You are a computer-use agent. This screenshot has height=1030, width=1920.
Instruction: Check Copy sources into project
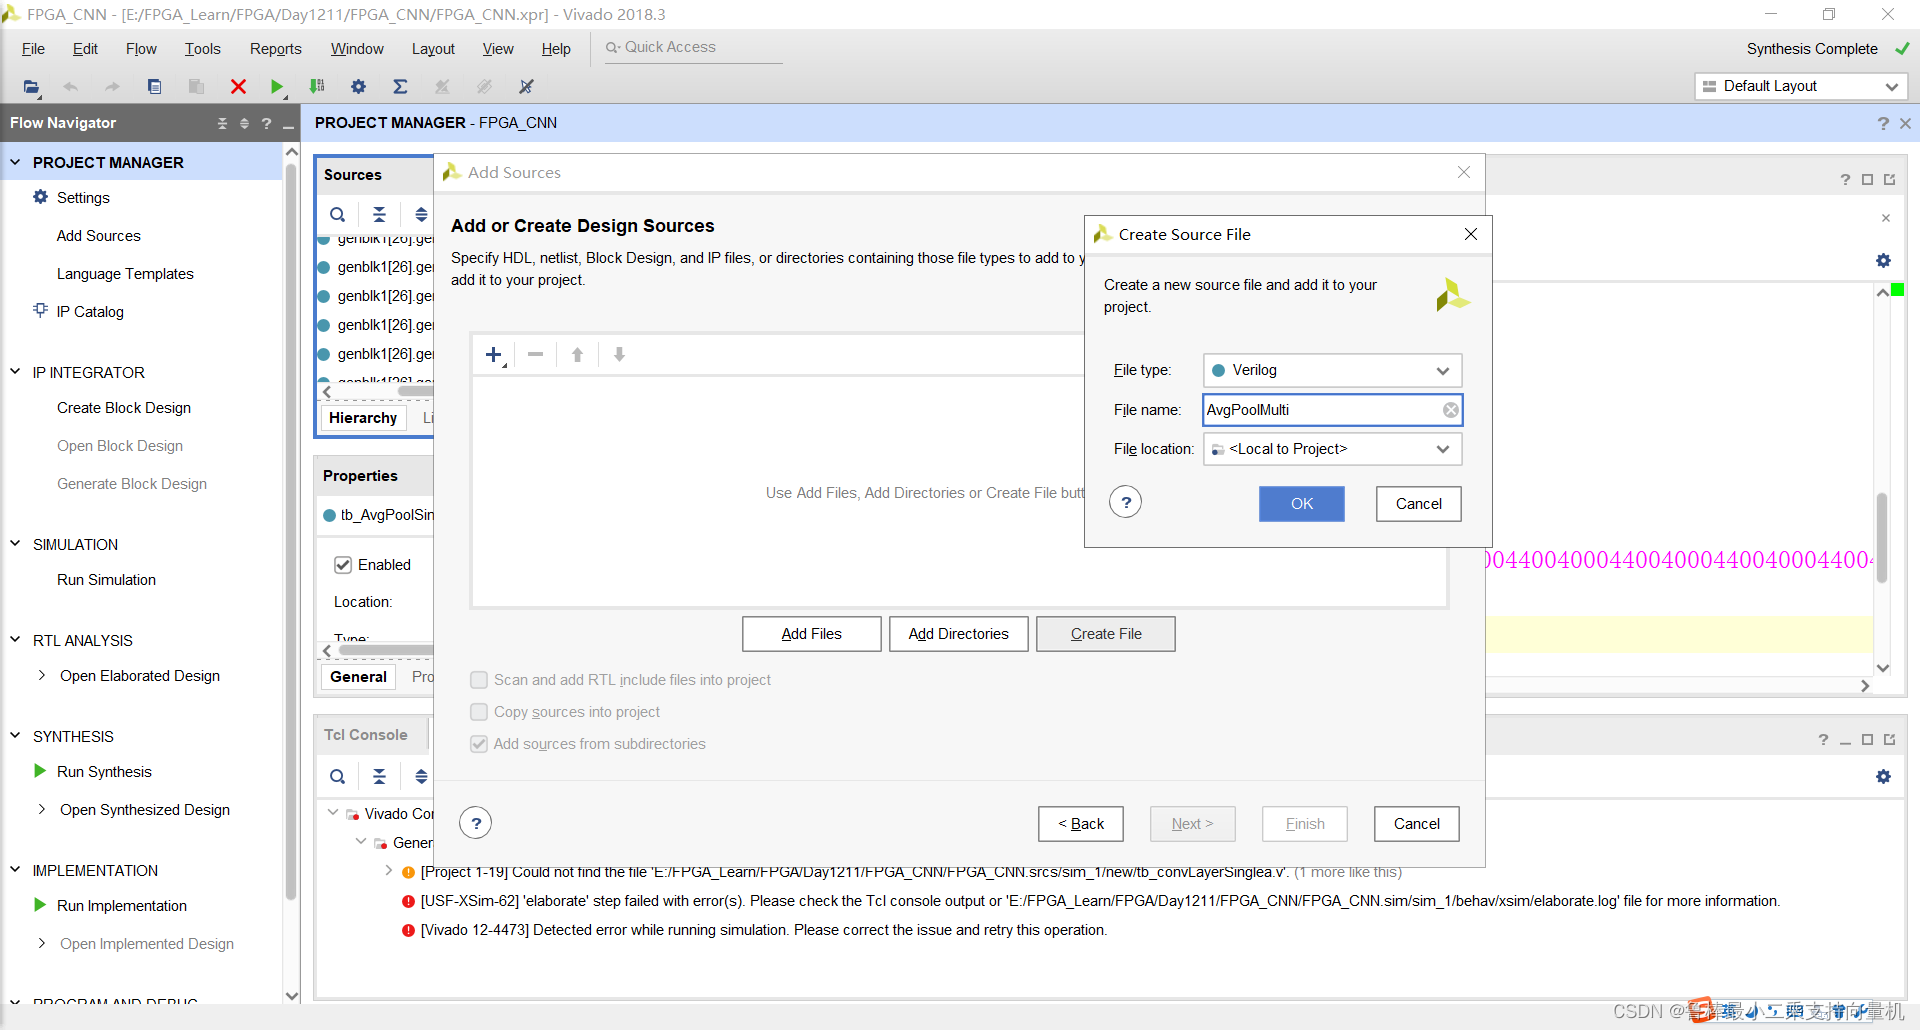[479, 712]
